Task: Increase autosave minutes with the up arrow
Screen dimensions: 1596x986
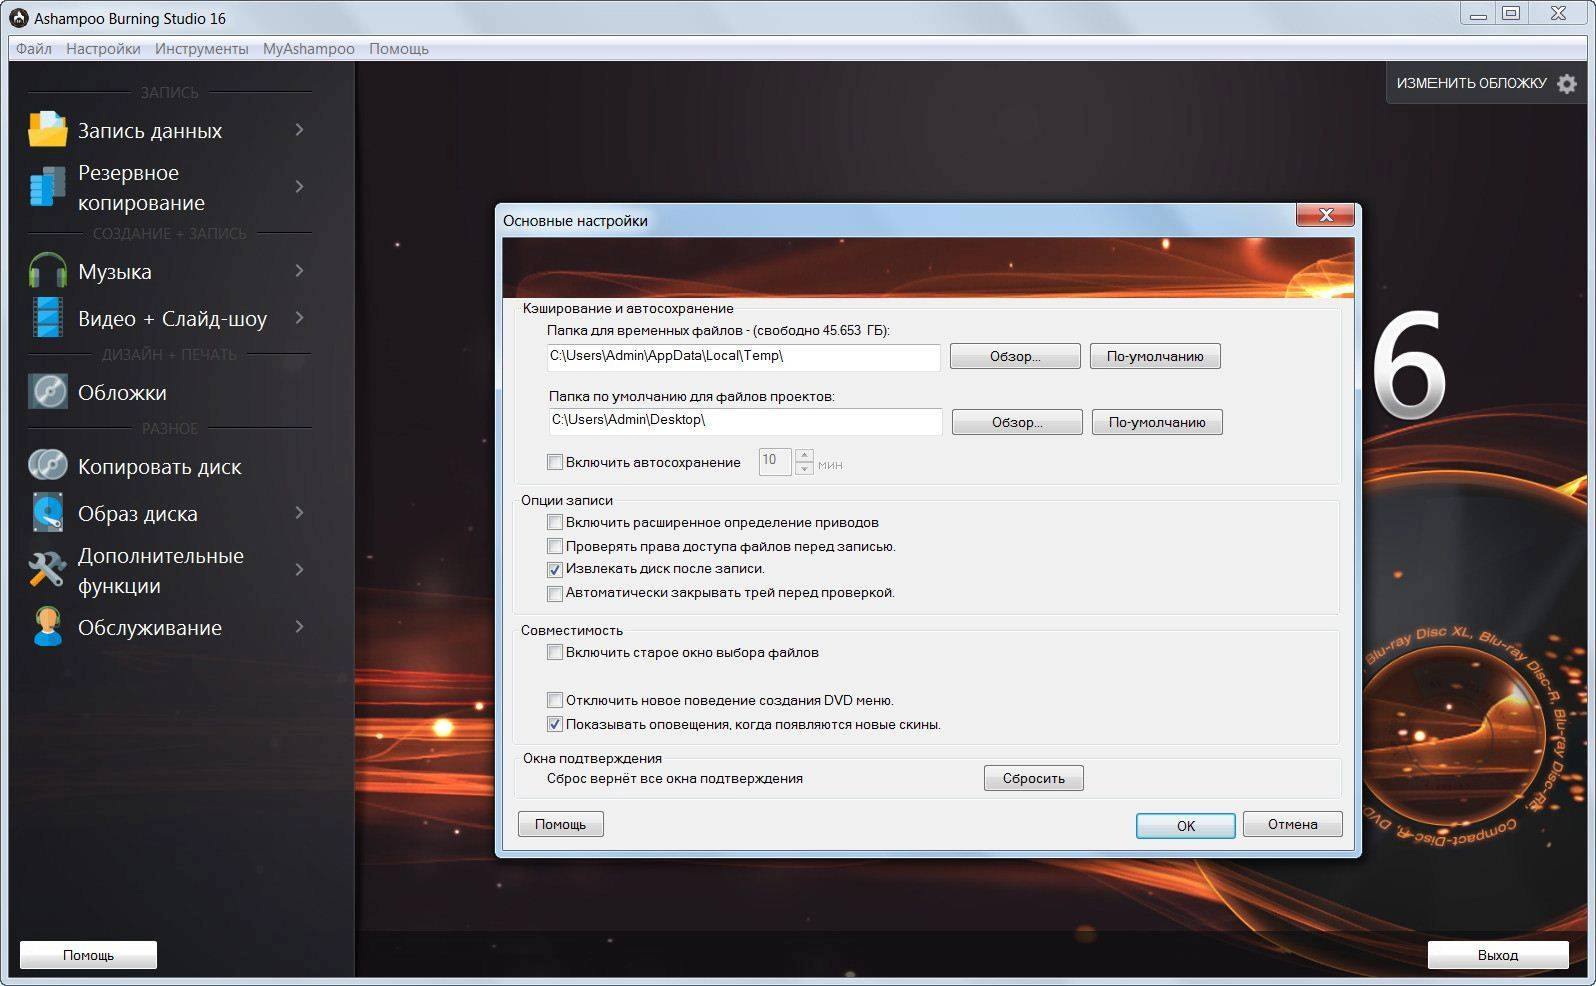Action: [x=804, y=455]
